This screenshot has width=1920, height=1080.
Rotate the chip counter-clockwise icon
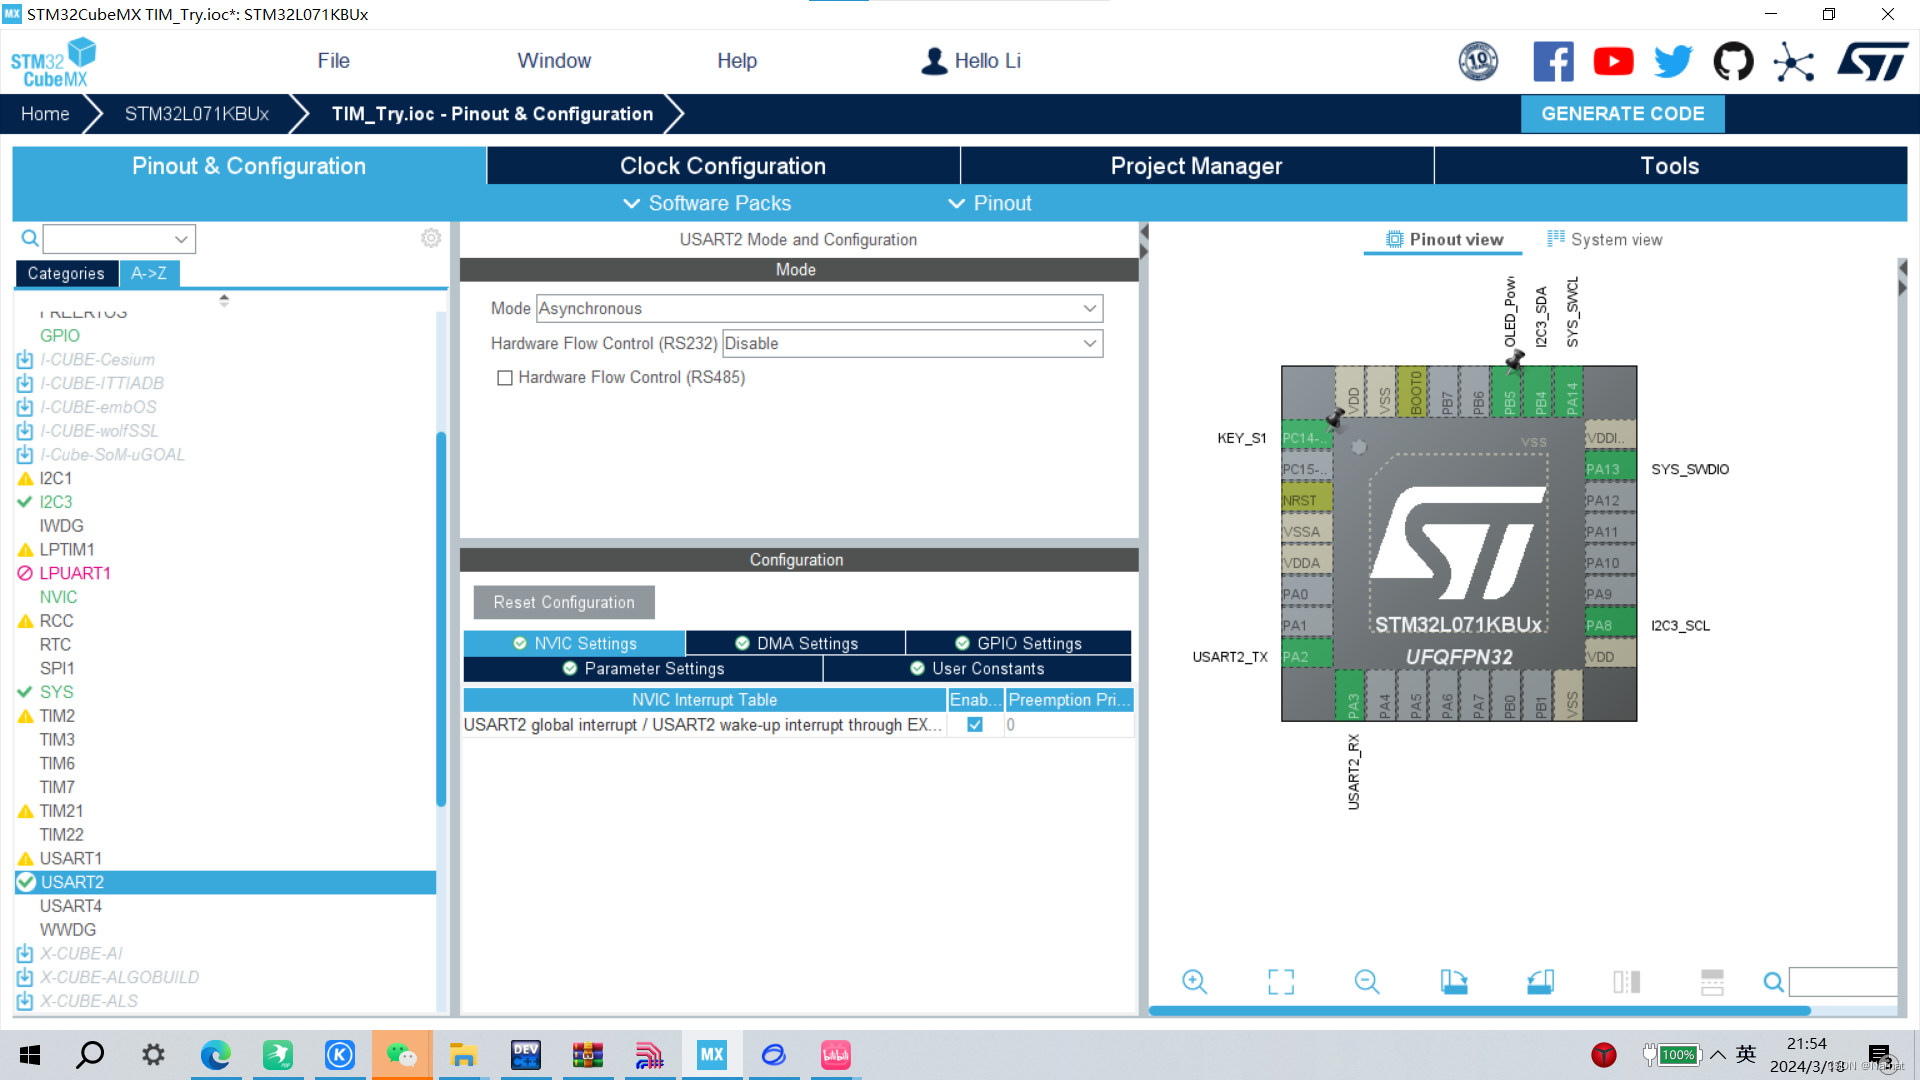(1540, 982)
